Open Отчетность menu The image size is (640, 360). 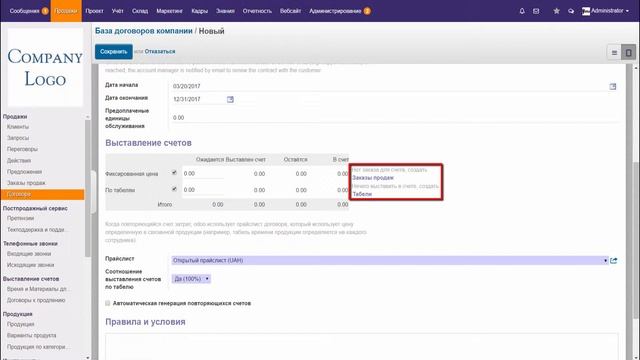tap(257, 11)
